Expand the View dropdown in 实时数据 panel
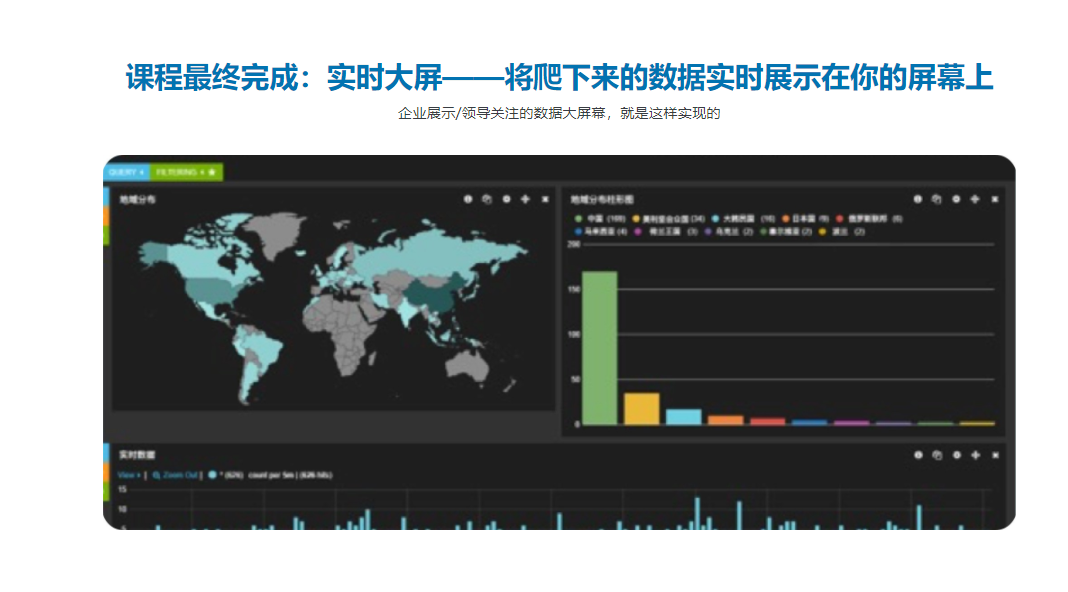The width and height of the screenshot is (1068, 592). point(130,475)
